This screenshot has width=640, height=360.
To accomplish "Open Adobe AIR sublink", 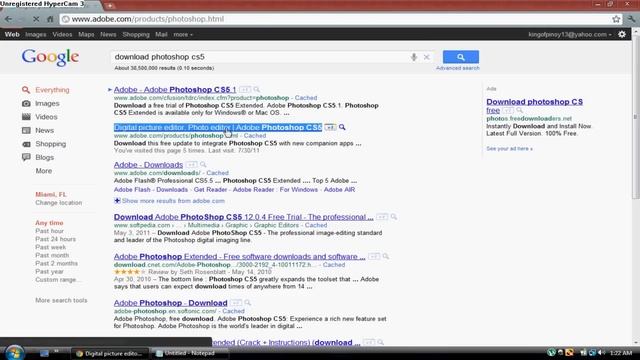I will coord(339,189).
